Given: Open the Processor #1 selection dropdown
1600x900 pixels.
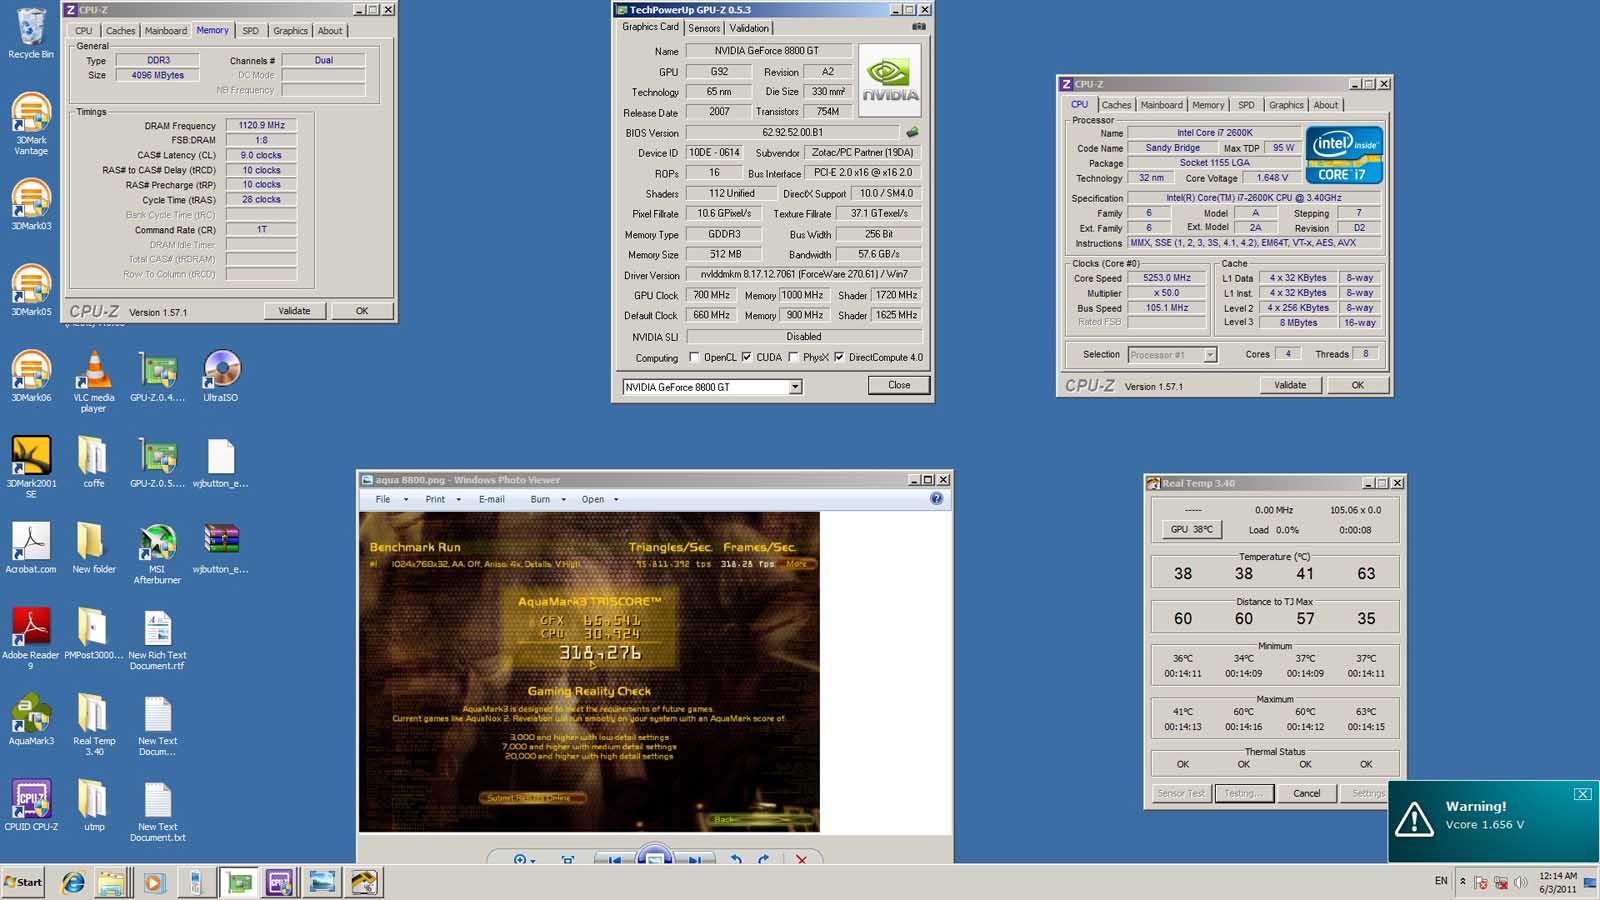Looking at the screenshot, I should point(1210,355).
